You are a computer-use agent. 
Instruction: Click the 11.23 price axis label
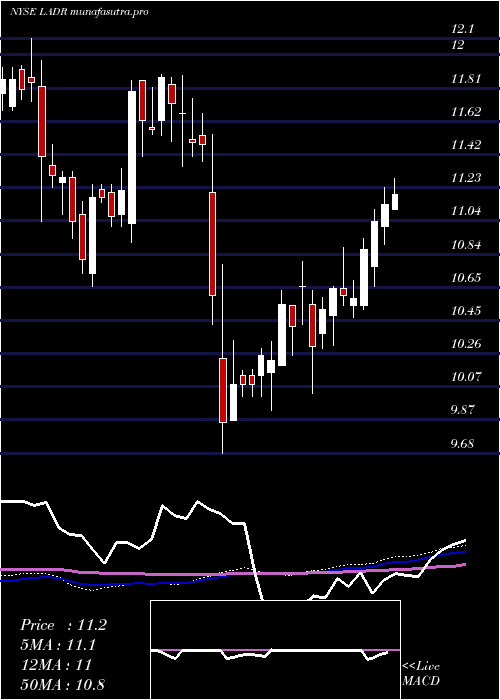[x=466, y=178]
